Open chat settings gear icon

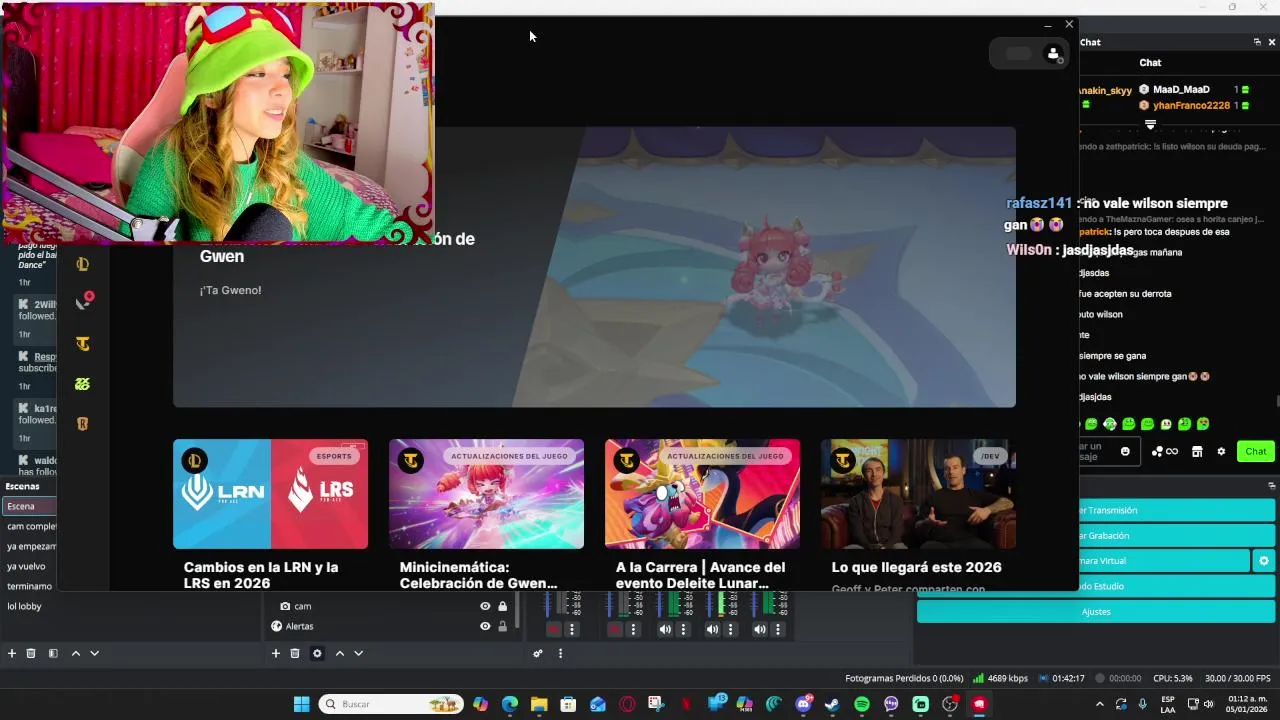(1221, 451)
